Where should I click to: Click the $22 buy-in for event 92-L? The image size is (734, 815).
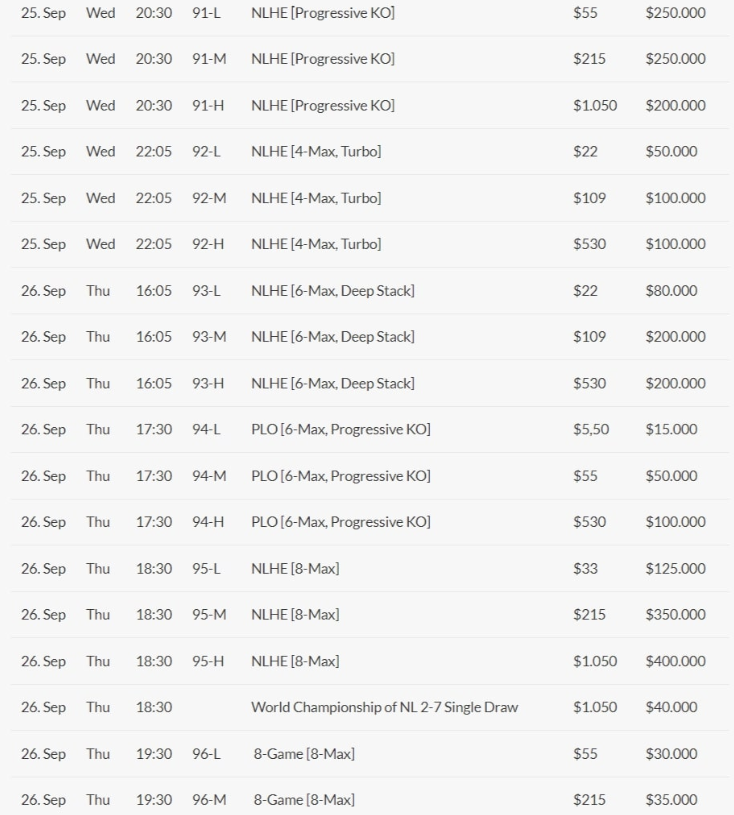coord(585,152)
